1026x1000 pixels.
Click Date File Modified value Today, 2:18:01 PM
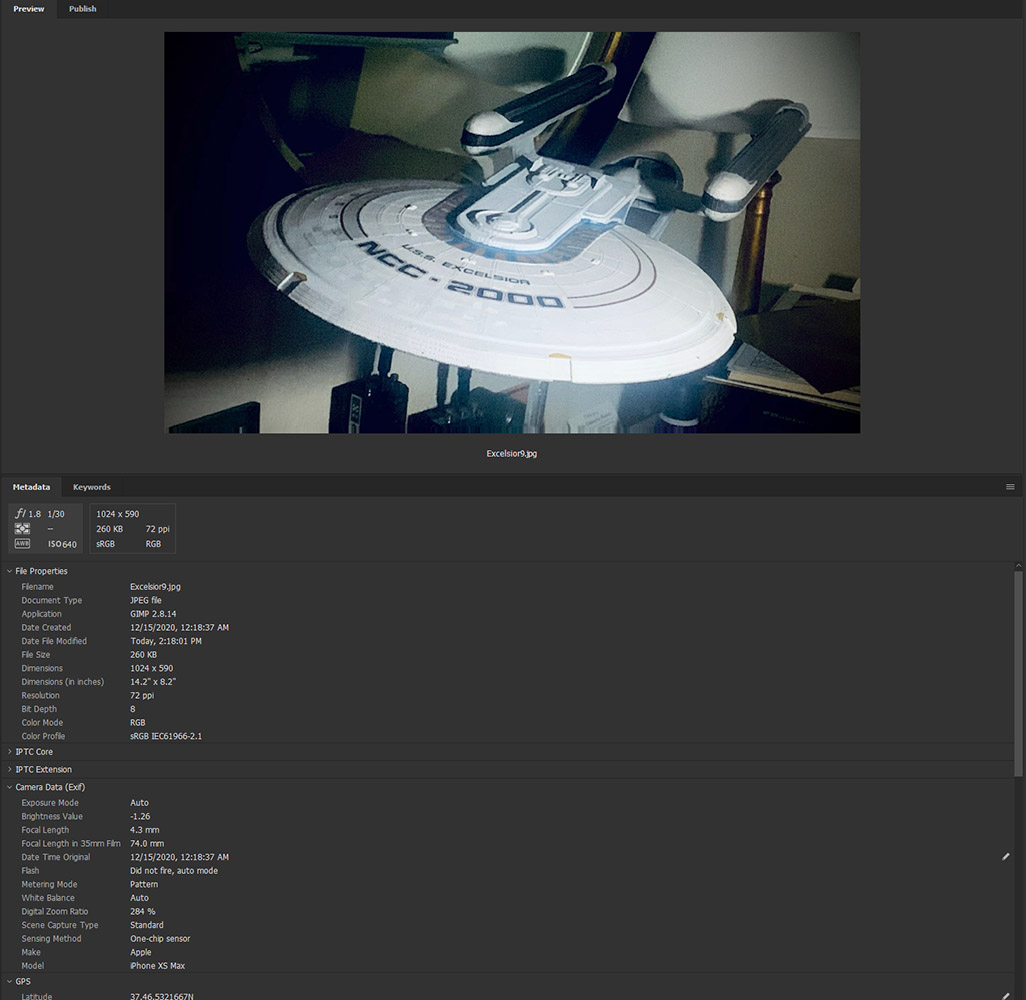(166, 641)
